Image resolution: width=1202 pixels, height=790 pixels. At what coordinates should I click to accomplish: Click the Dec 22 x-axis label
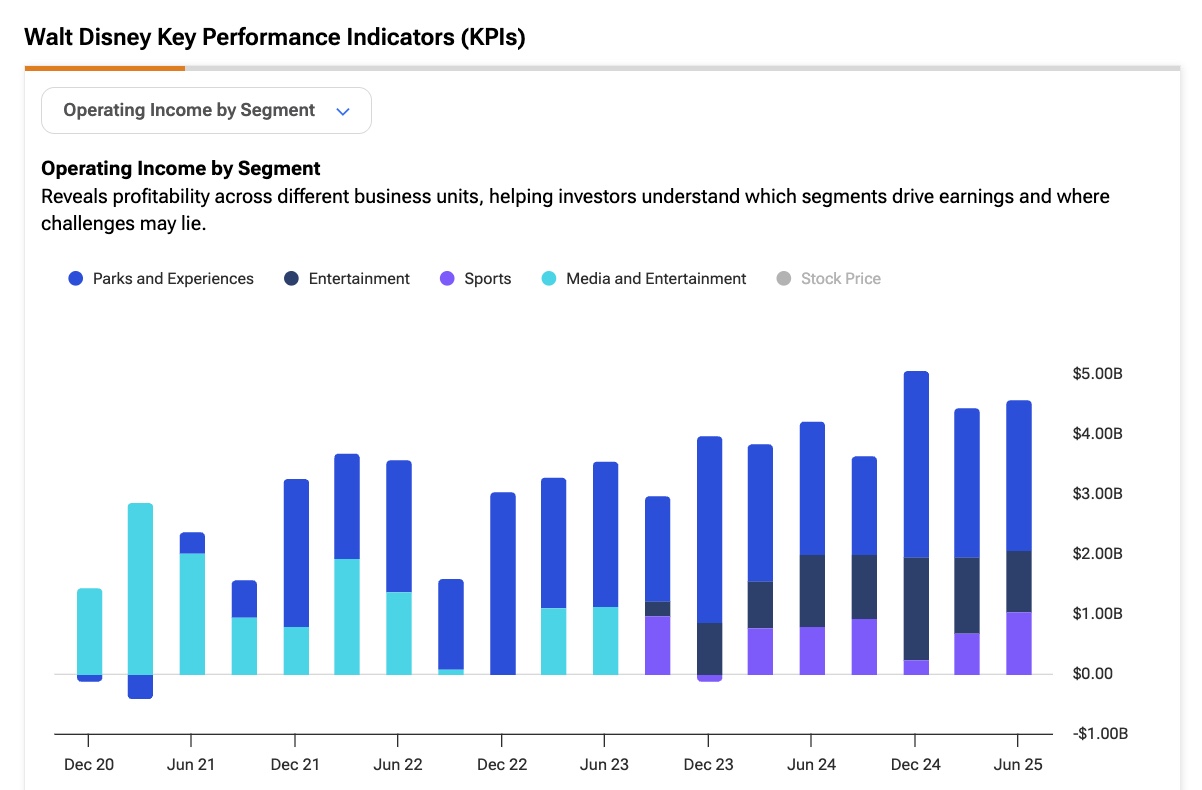502,765
